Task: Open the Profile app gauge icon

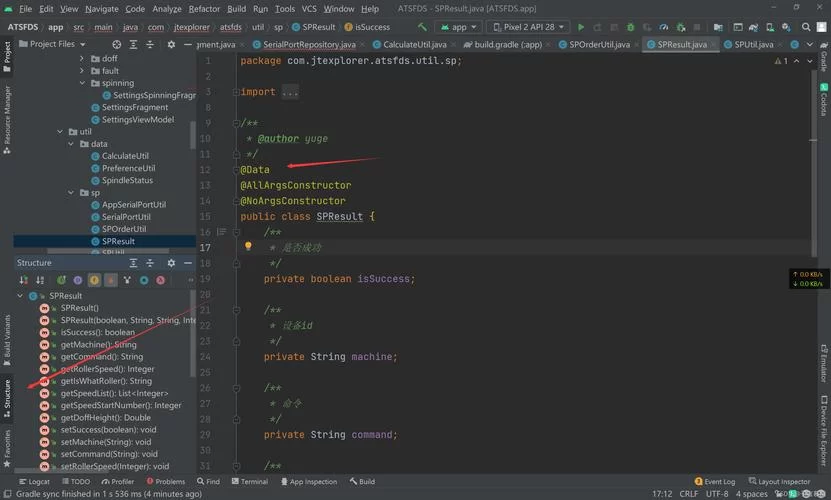Action: 664,27
